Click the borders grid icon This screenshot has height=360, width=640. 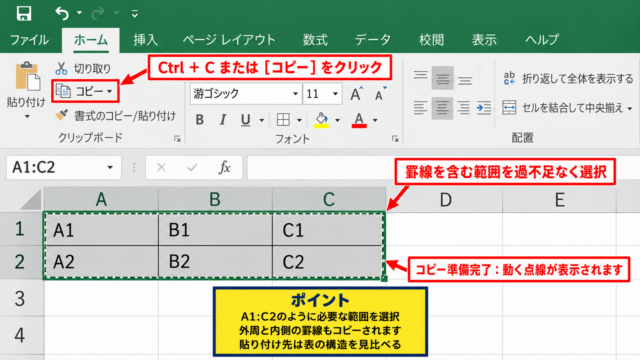283,120
